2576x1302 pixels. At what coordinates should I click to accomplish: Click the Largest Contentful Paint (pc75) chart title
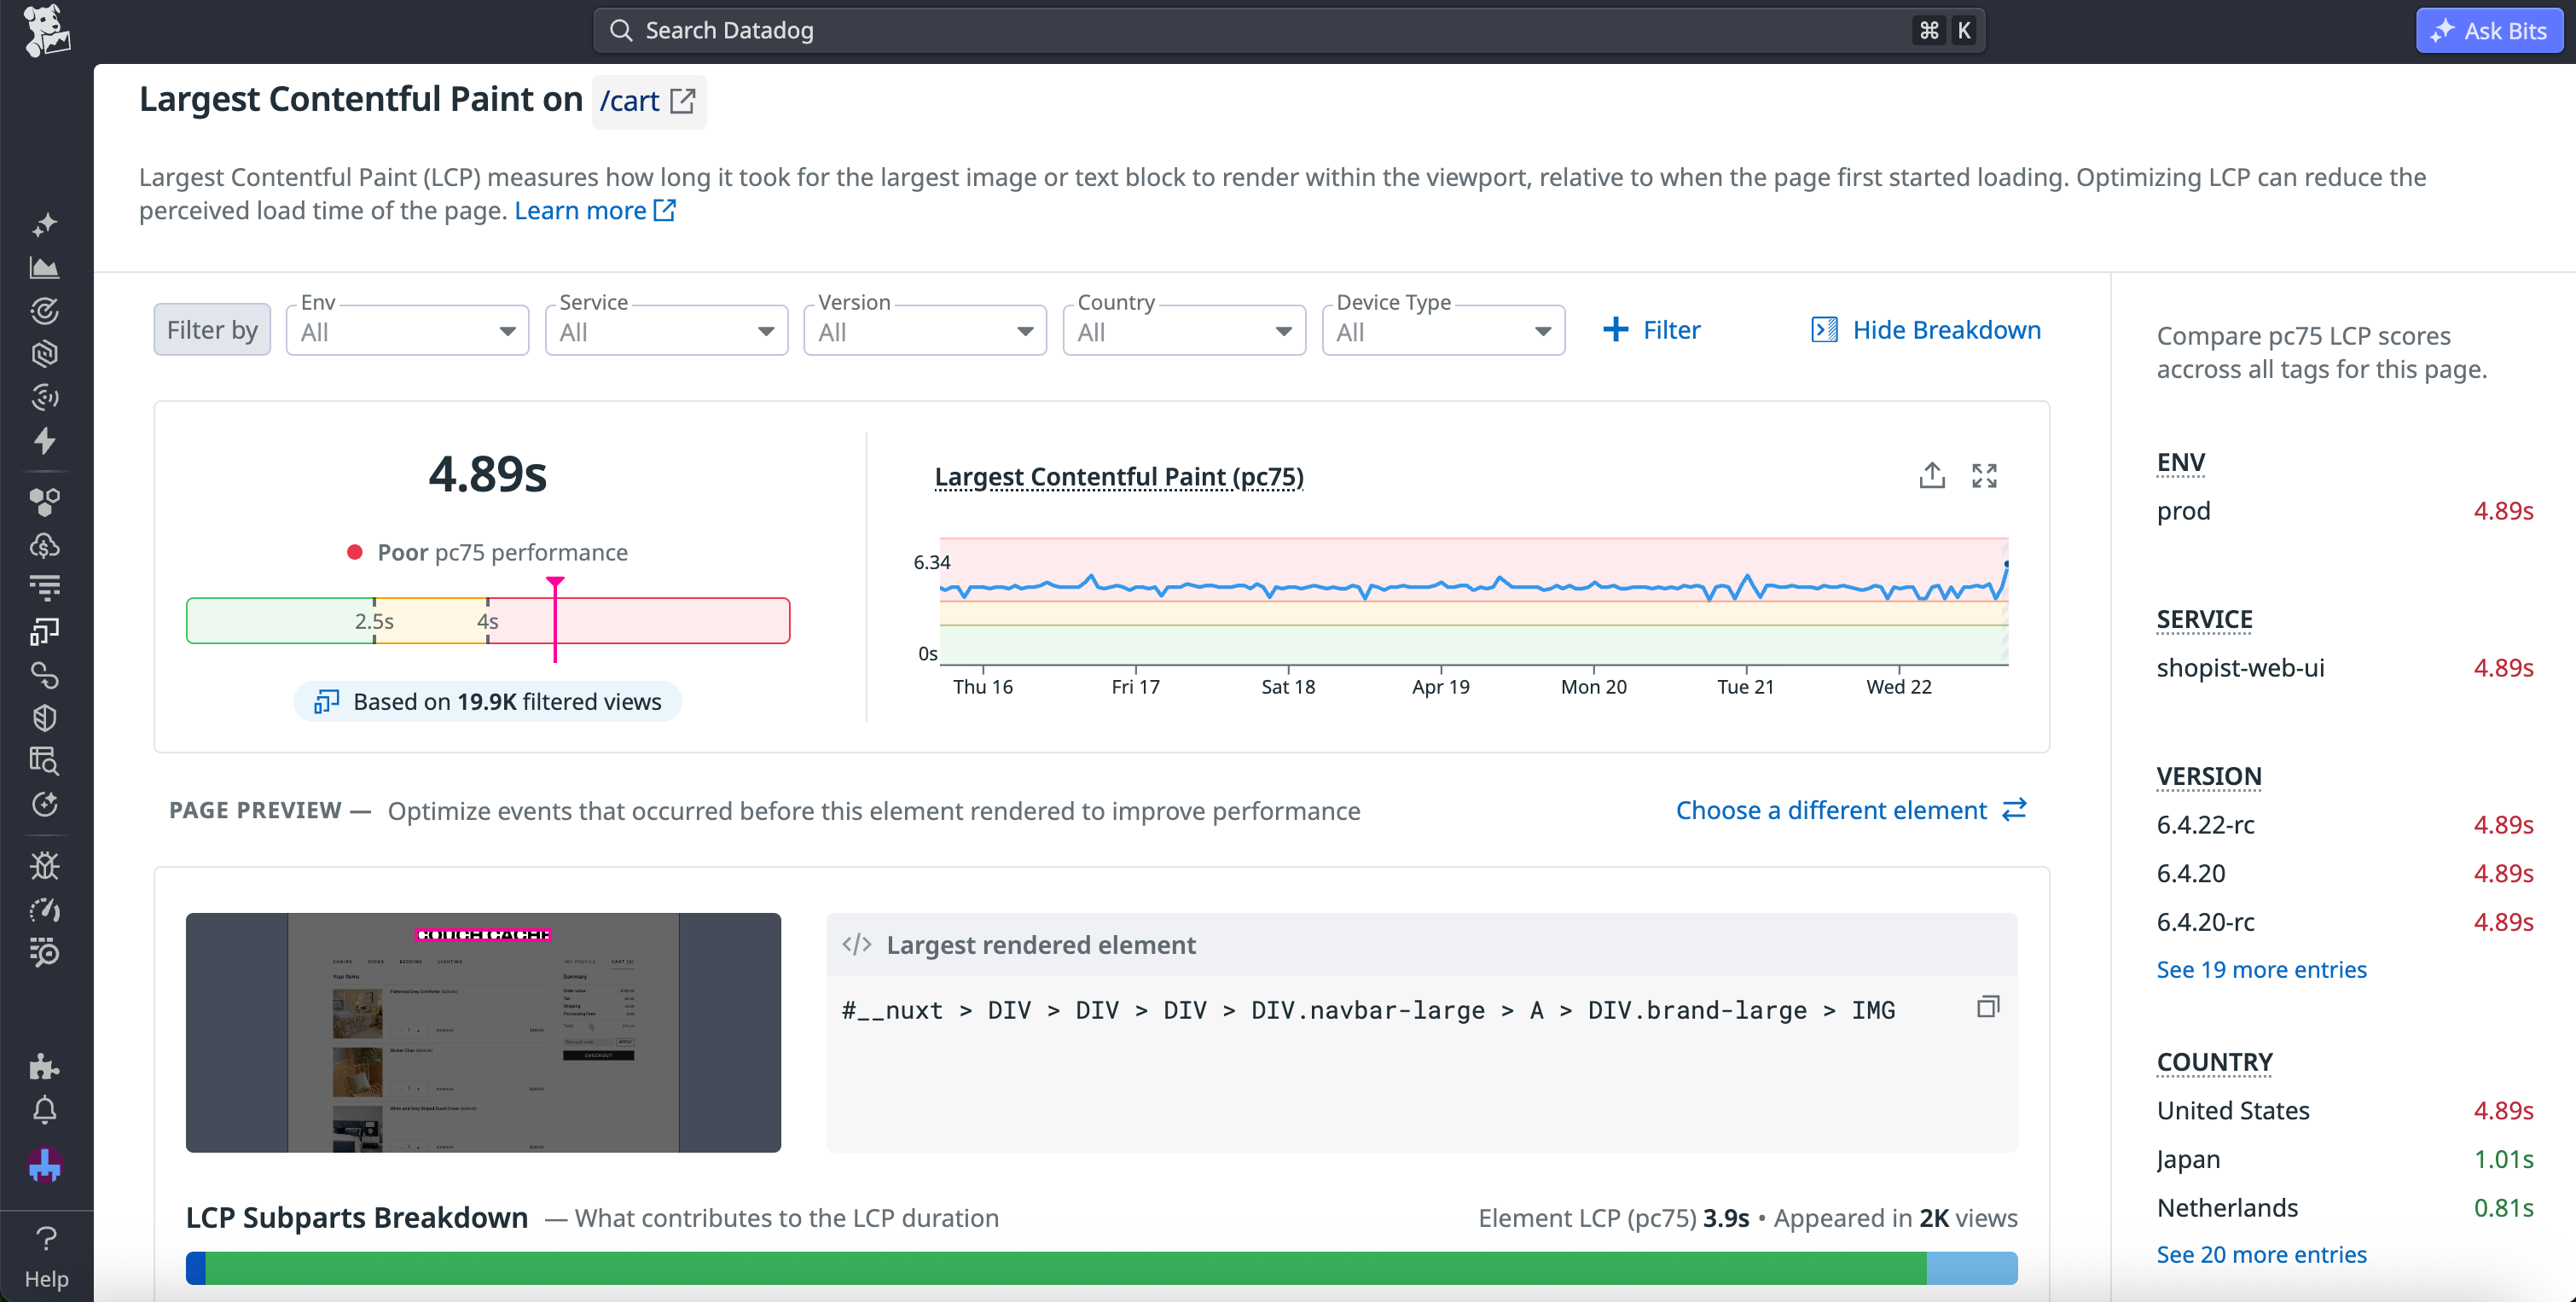[x=1119, y=477]
